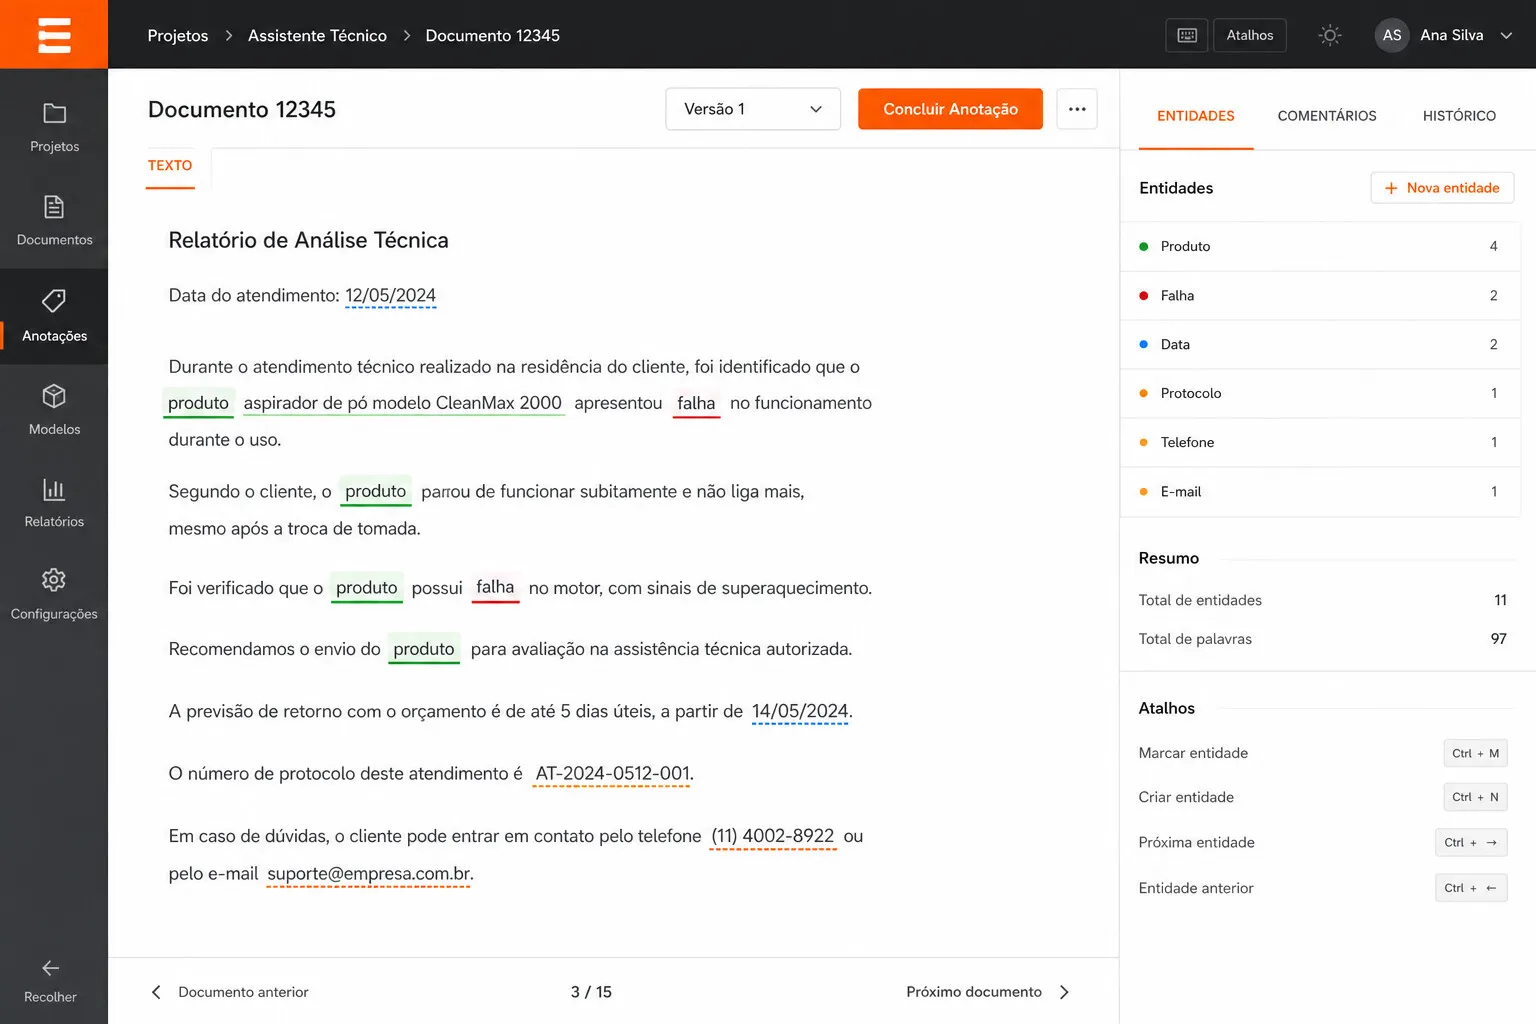The image size is (1536, 1024).
Task: Select the TEXTO tab
Action: [170, 166]
